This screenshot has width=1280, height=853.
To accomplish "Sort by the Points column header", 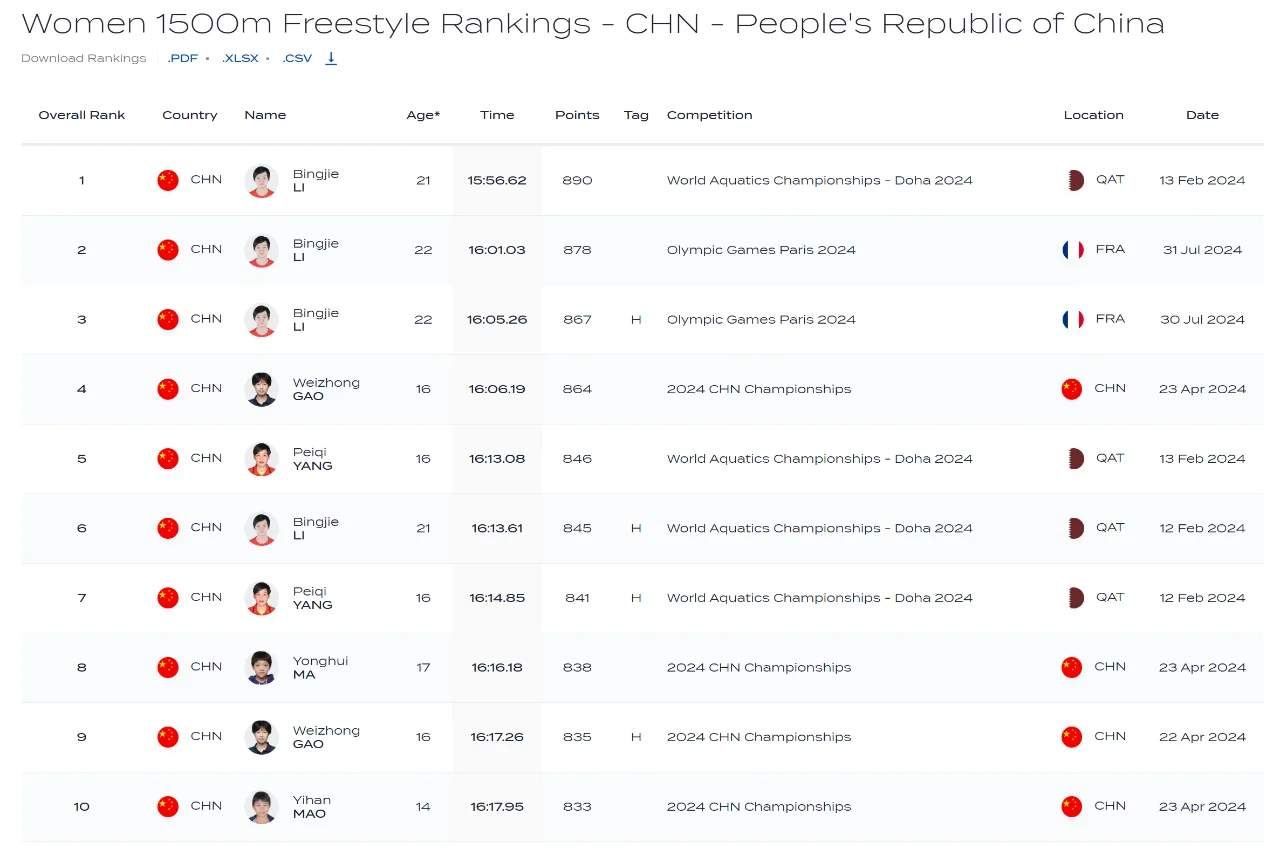I will point(577,115).
